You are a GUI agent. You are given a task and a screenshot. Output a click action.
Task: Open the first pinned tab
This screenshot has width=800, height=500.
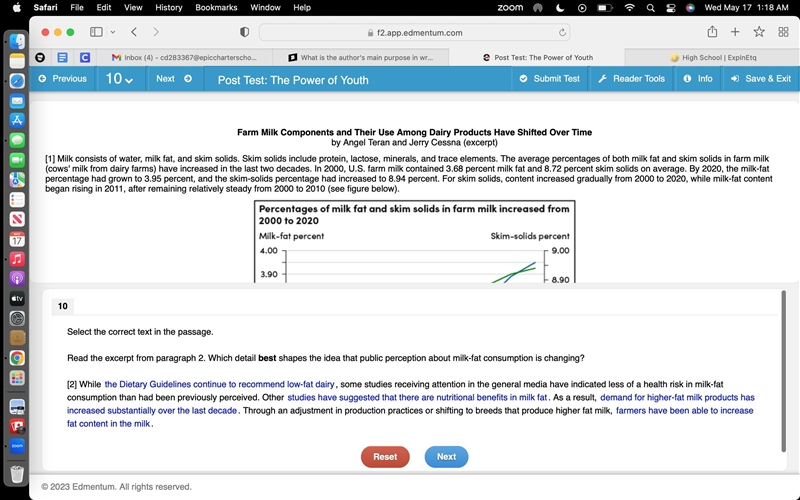point(40,57)
